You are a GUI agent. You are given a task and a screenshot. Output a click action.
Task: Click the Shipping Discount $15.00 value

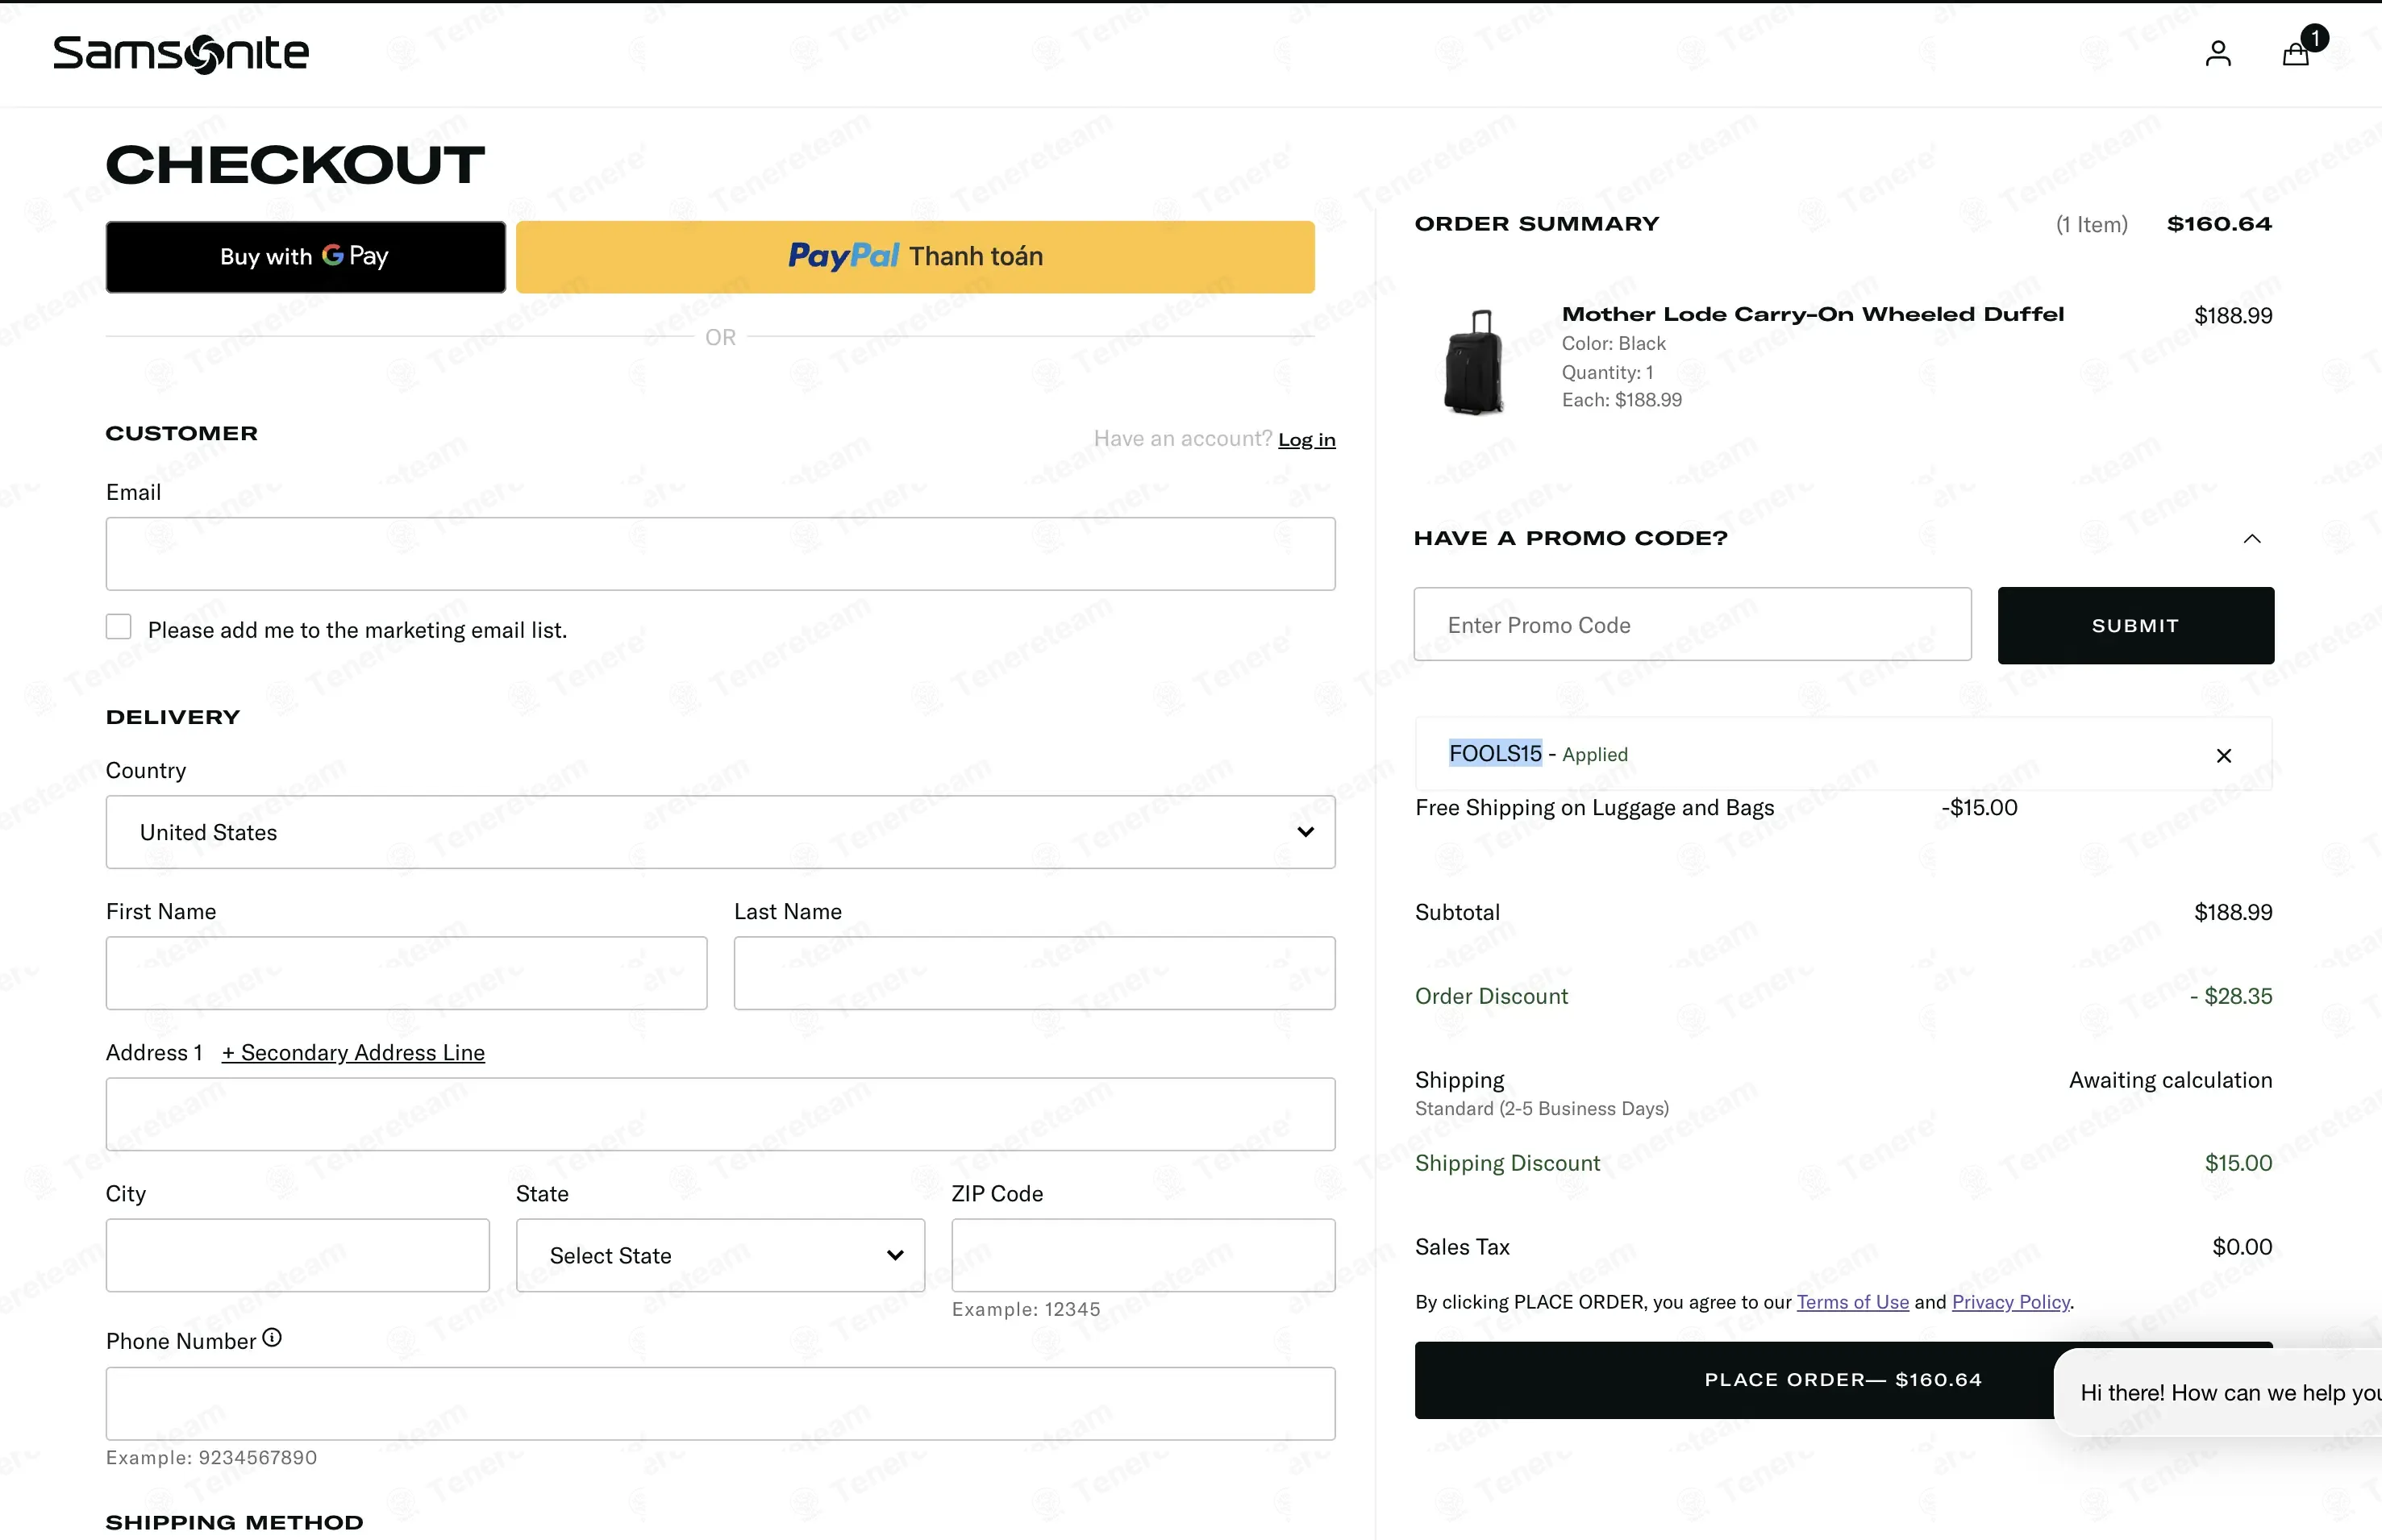coord(2238,1163)
